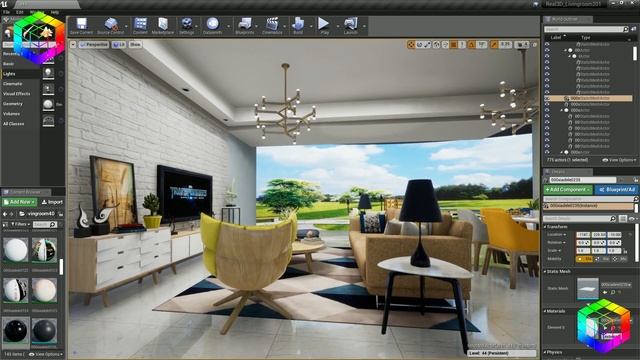This screenshot has width=640, height=360.
Task: Toggle rotation snapping in the viewport toolbar
Action: coord(472,44)
